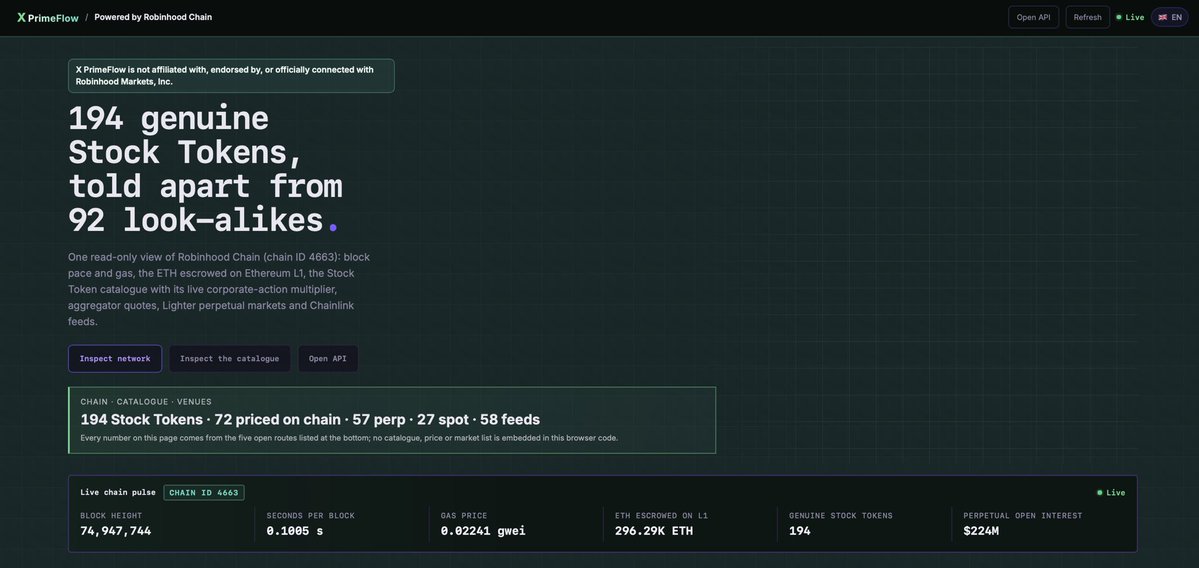Screen dimensions: 1199x568
Task: Open the EN language selector
Action: coord(1170,17)
